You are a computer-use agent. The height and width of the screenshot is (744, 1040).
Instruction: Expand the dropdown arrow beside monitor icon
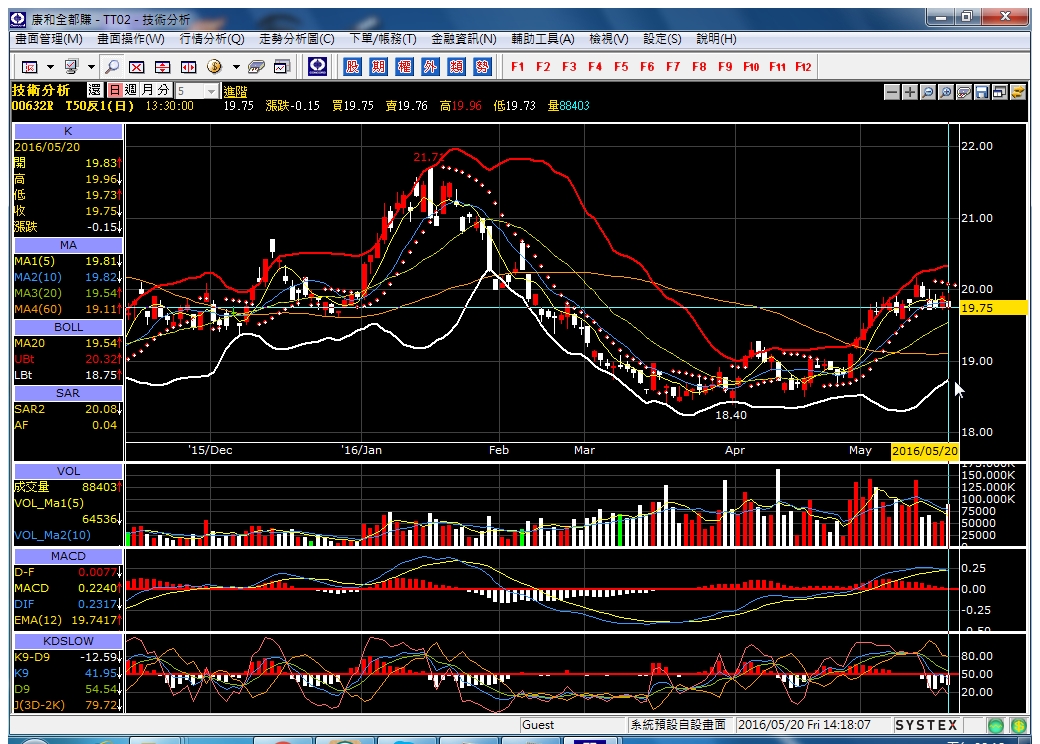[x=92, y=67]
